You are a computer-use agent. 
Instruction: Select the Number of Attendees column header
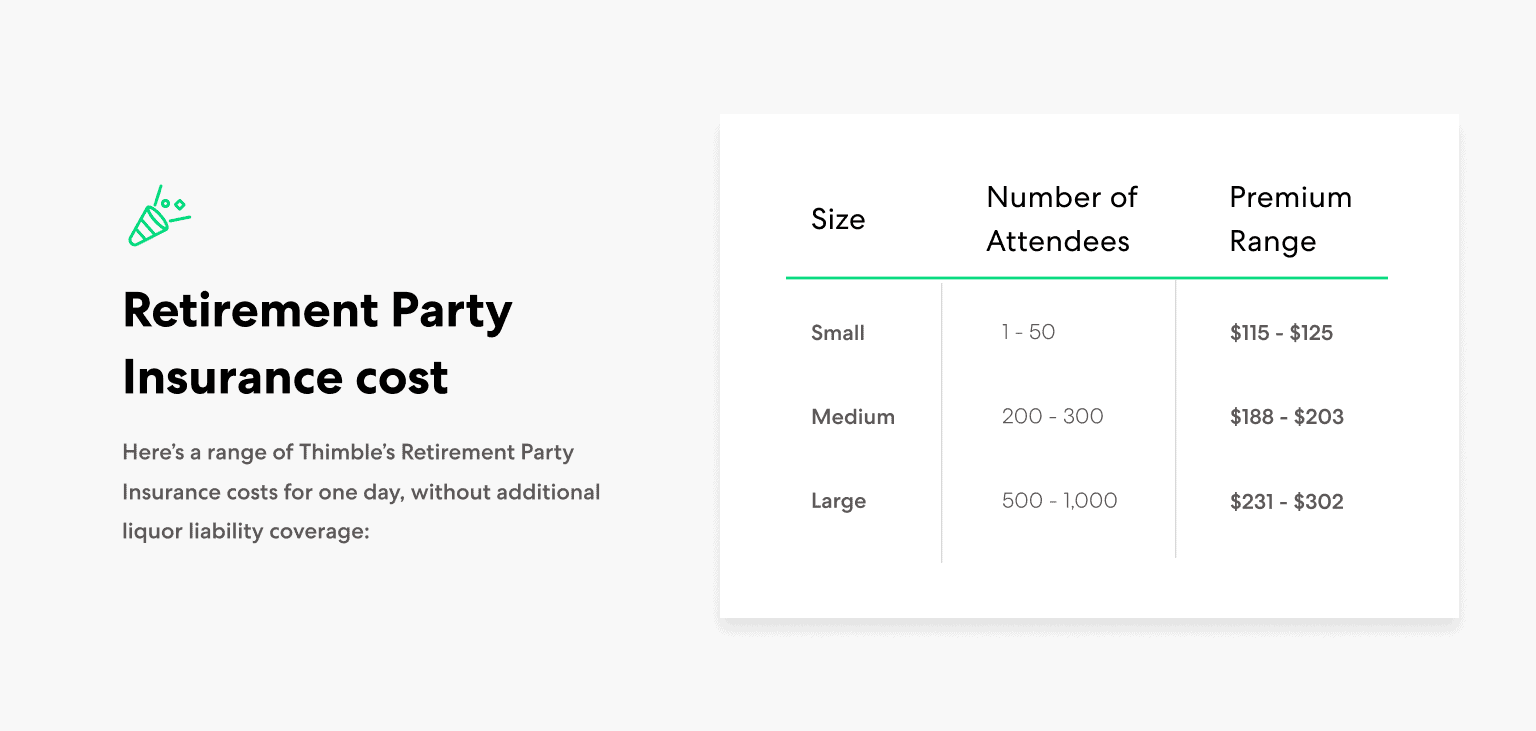click(x=1061, y=219)
